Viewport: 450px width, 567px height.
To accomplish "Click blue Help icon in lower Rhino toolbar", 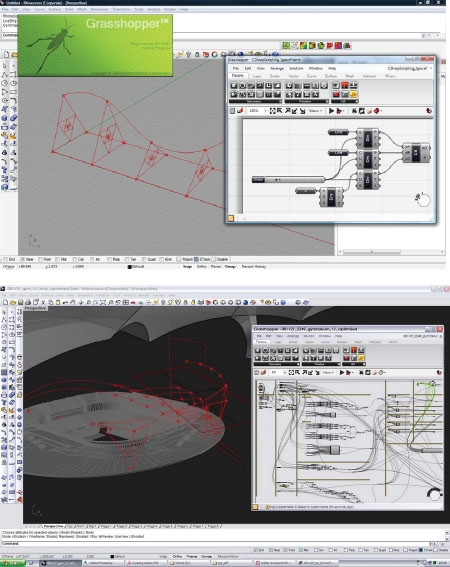I will pyautogui.click(x=283, y=302).
